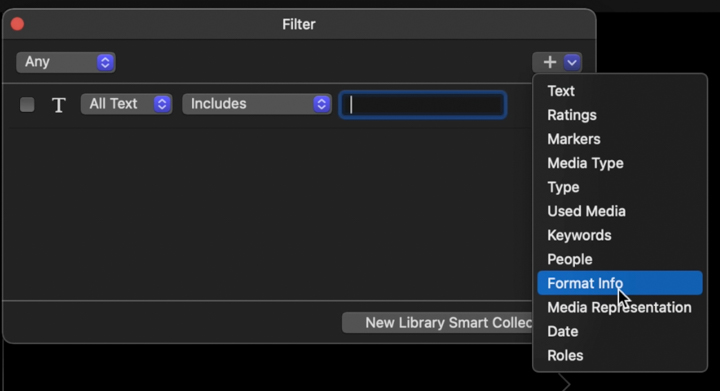Choose Ratings in the rule menu
The height and width of the screenshot is (391, 720).
pos(572,115)
